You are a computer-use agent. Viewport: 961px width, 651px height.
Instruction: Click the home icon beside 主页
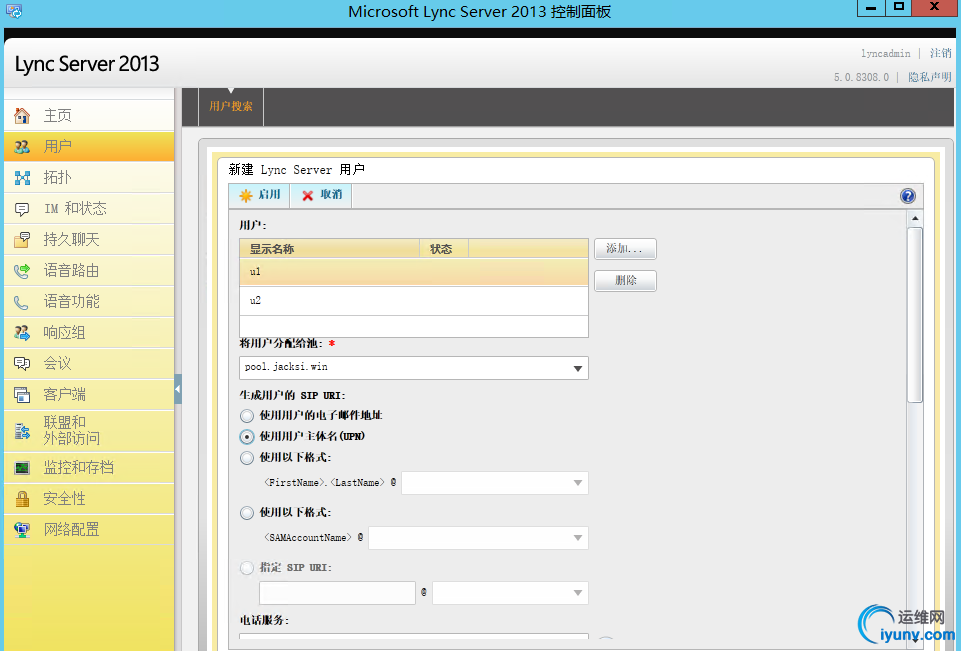[x=22, y=115]
